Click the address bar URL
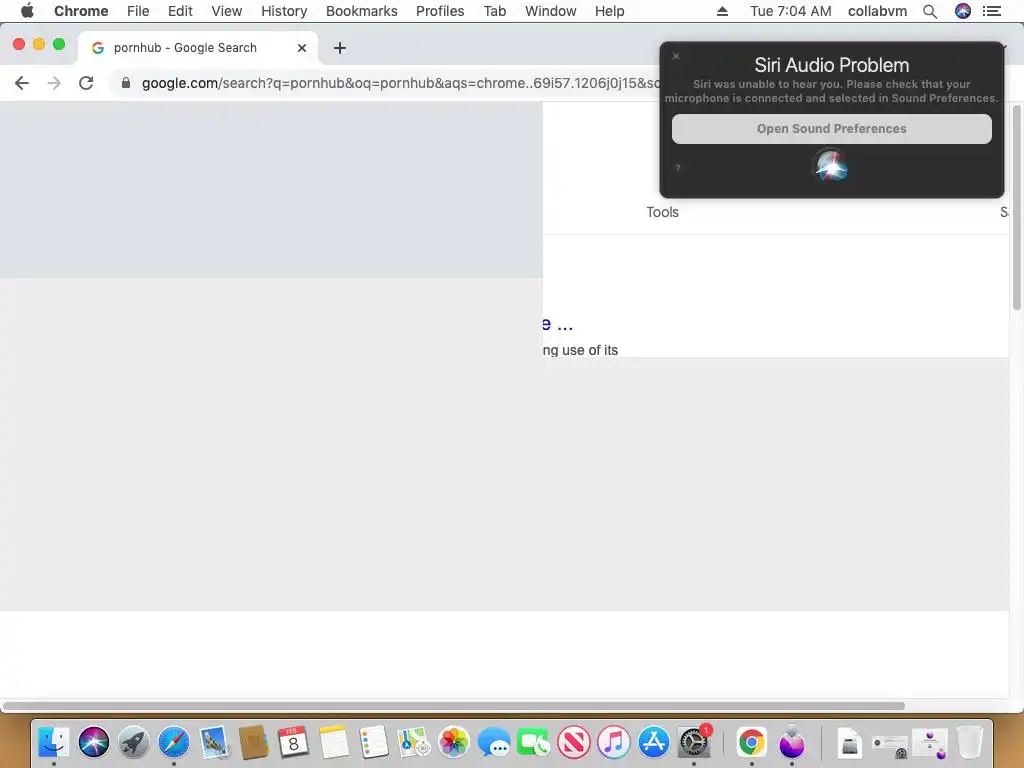The height and width of the screenshot is (768, 1024). tap(400, 83)
